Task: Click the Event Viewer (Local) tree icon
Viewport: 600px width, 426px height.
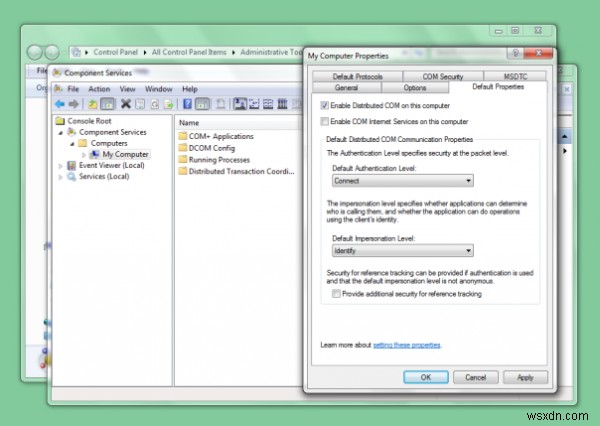Action: pos(72,165)
